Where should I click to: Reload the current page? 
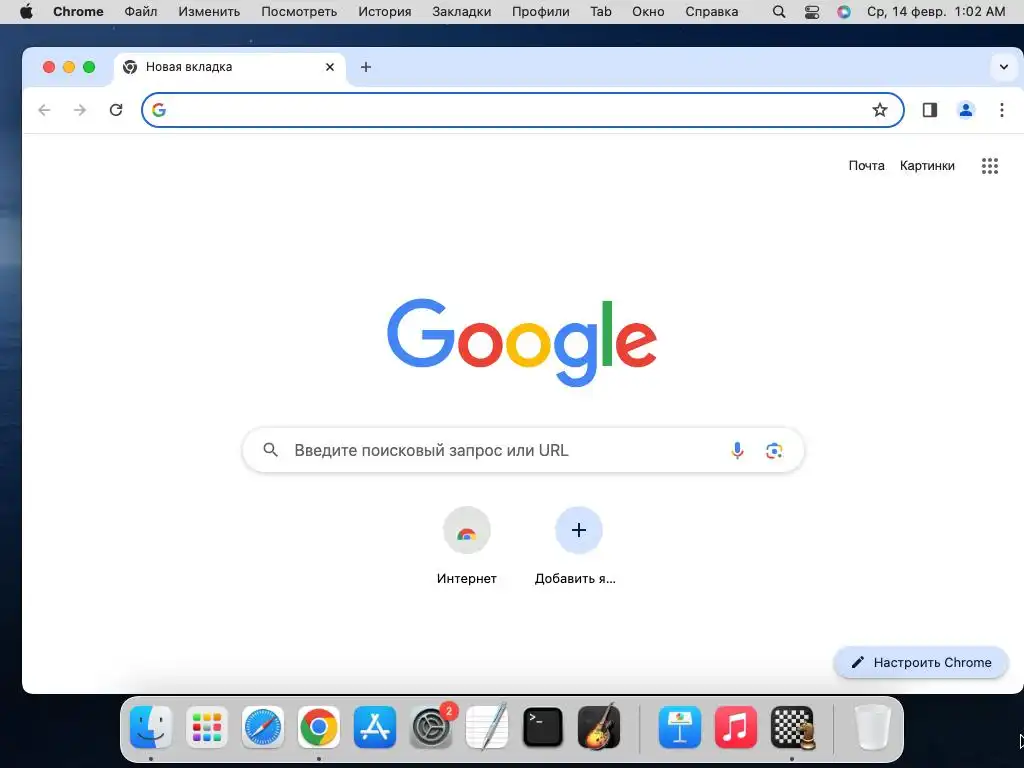click(116, 110)
